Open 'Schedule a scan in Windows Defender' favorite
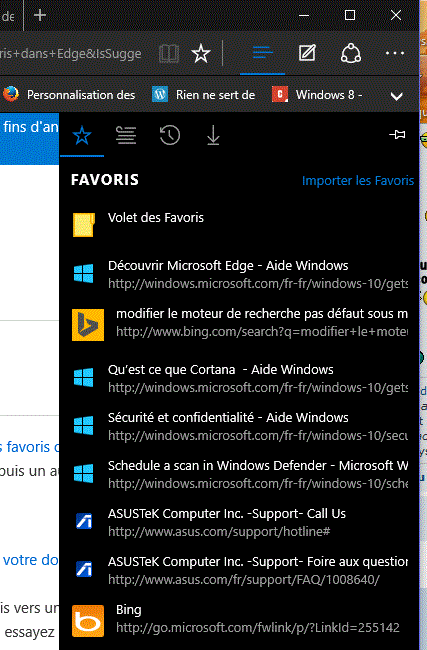The height and width of the screenshot is (650, 427). 239,474
